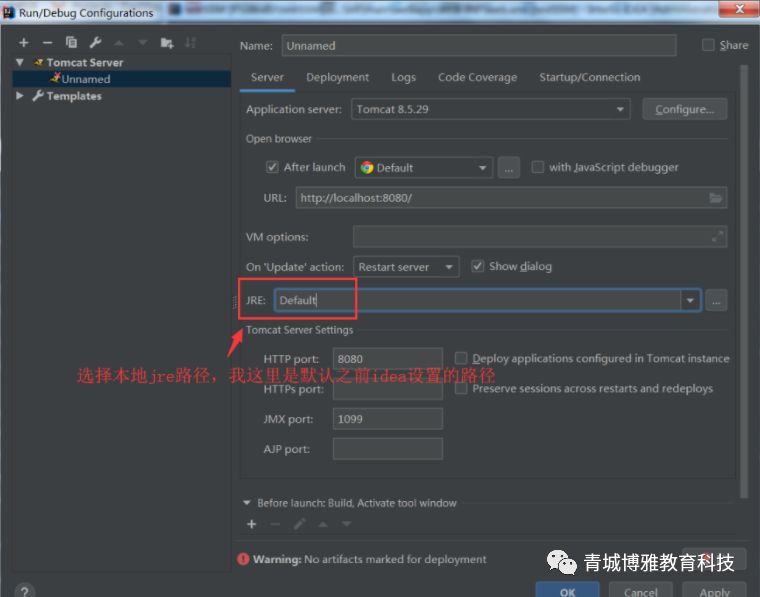Open edit defaults wrench icon
Viewport: 760px width, 597px height.
pyautogui.click(x=95, y=43)
